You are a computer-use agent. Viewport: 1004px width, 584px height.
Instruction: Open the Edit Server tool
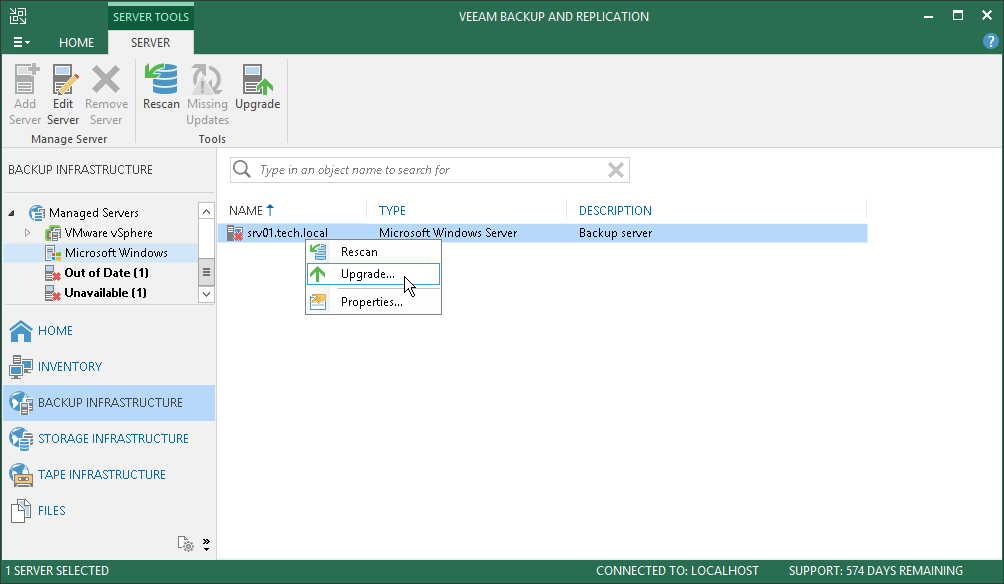point(63,94)
